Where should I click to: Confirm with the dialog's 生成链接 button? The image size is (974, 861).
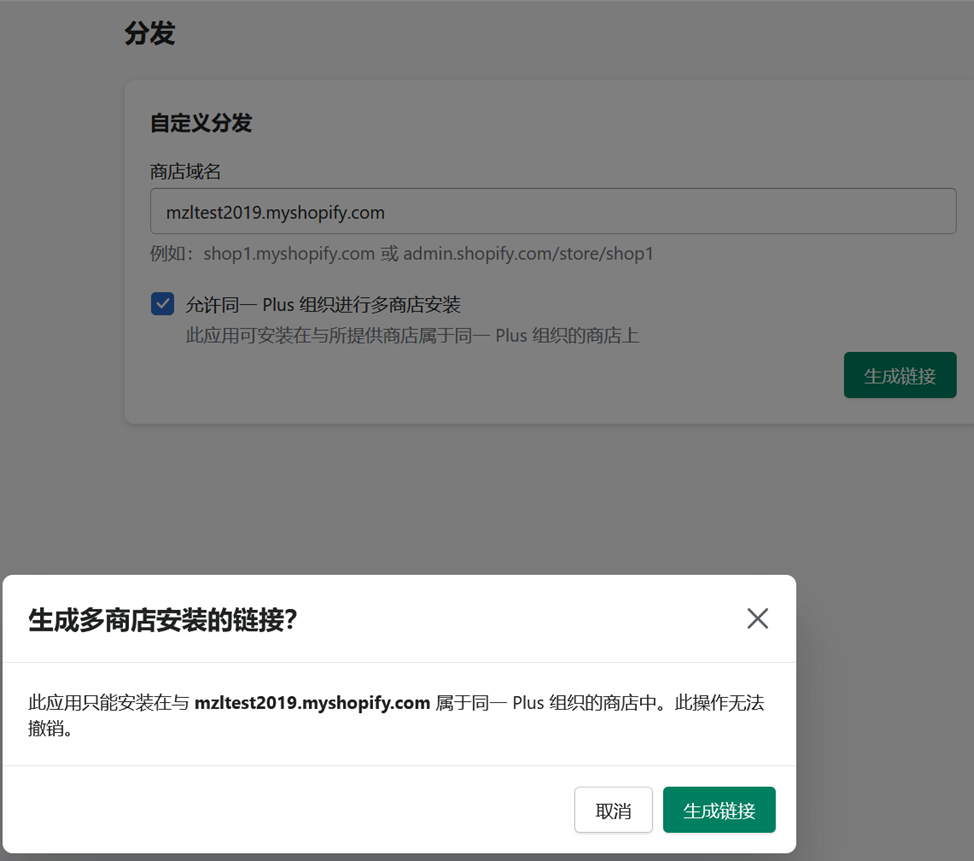coord(719,810)
